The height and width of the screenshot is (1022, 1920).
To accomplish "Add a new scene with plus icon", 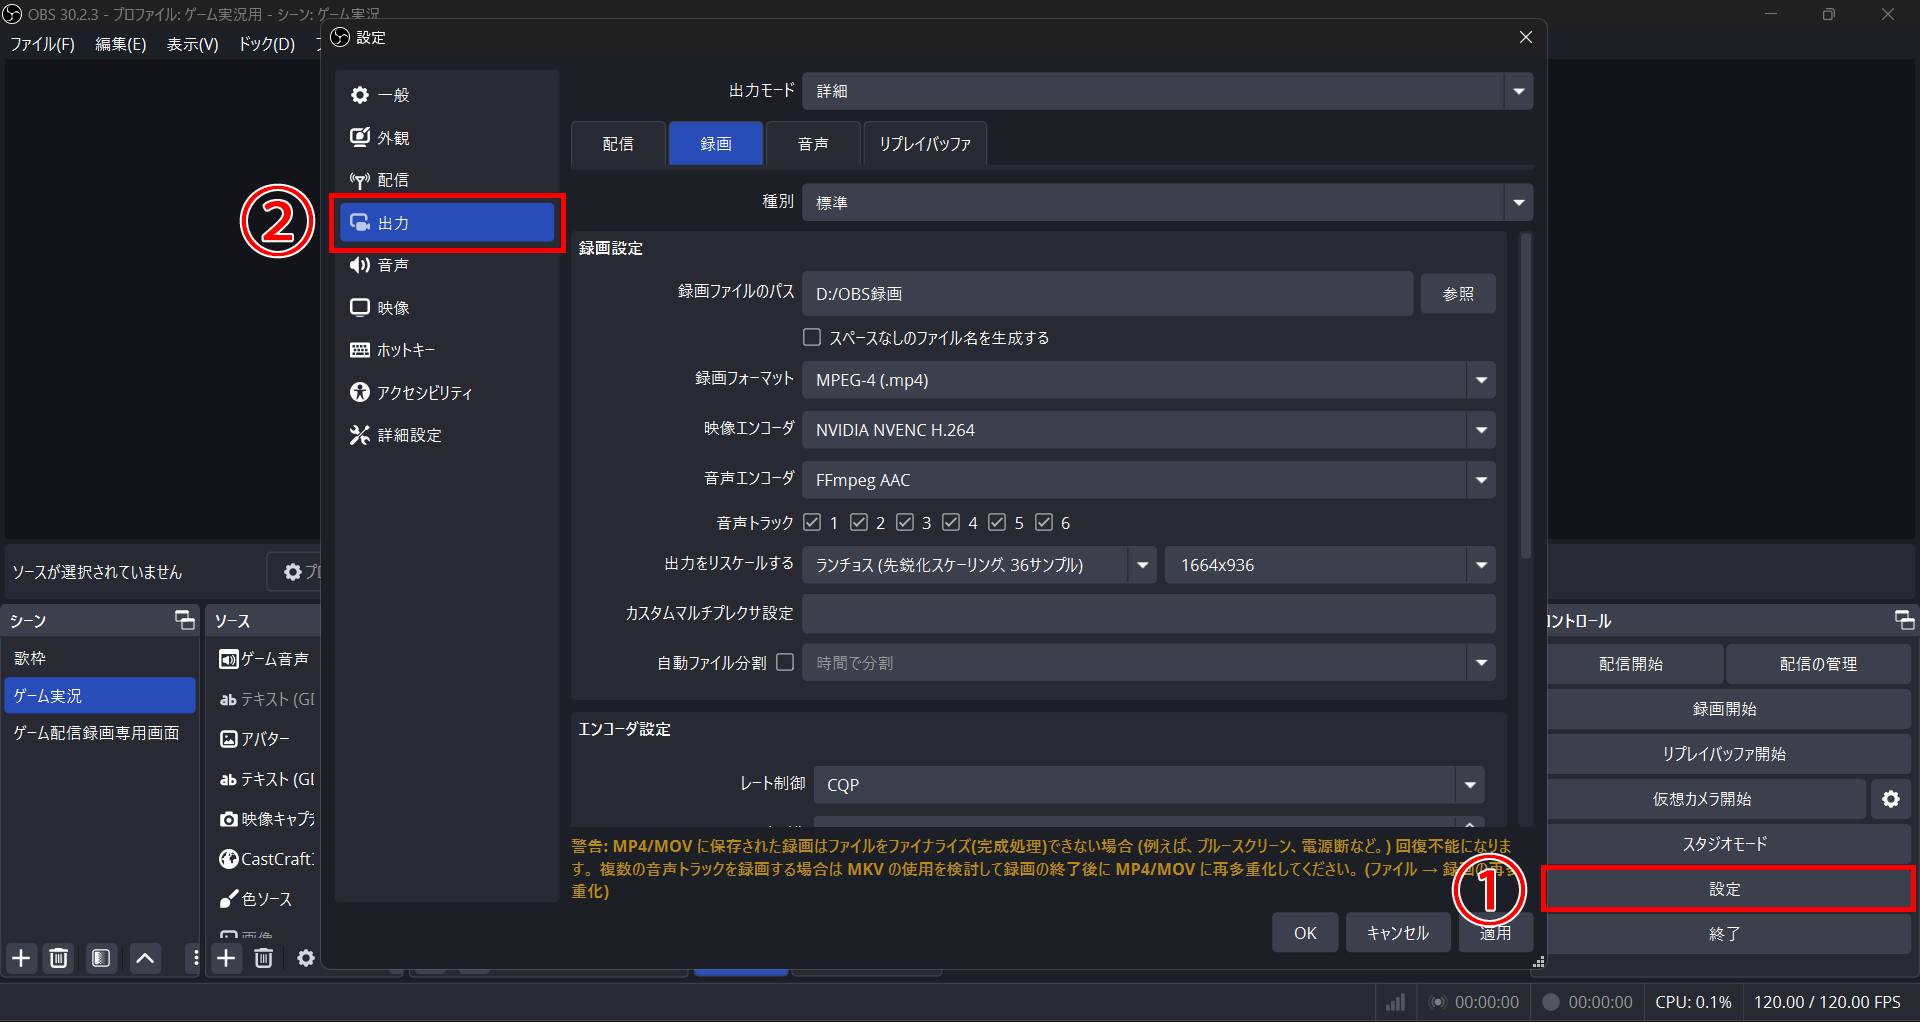I will [21, 958].
